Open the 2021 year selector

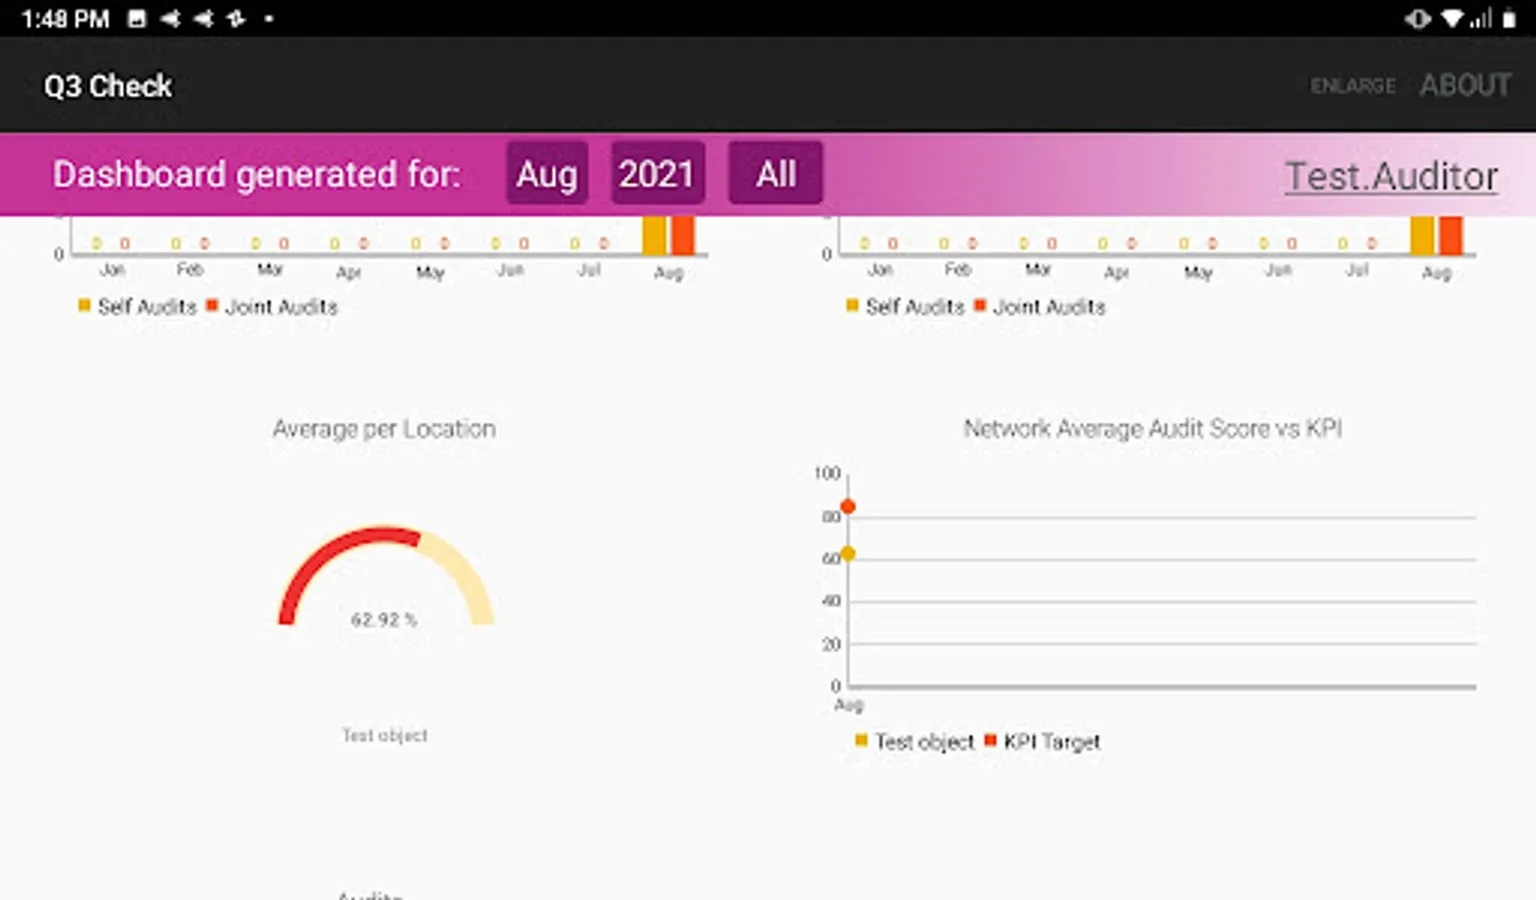[656, 174]
